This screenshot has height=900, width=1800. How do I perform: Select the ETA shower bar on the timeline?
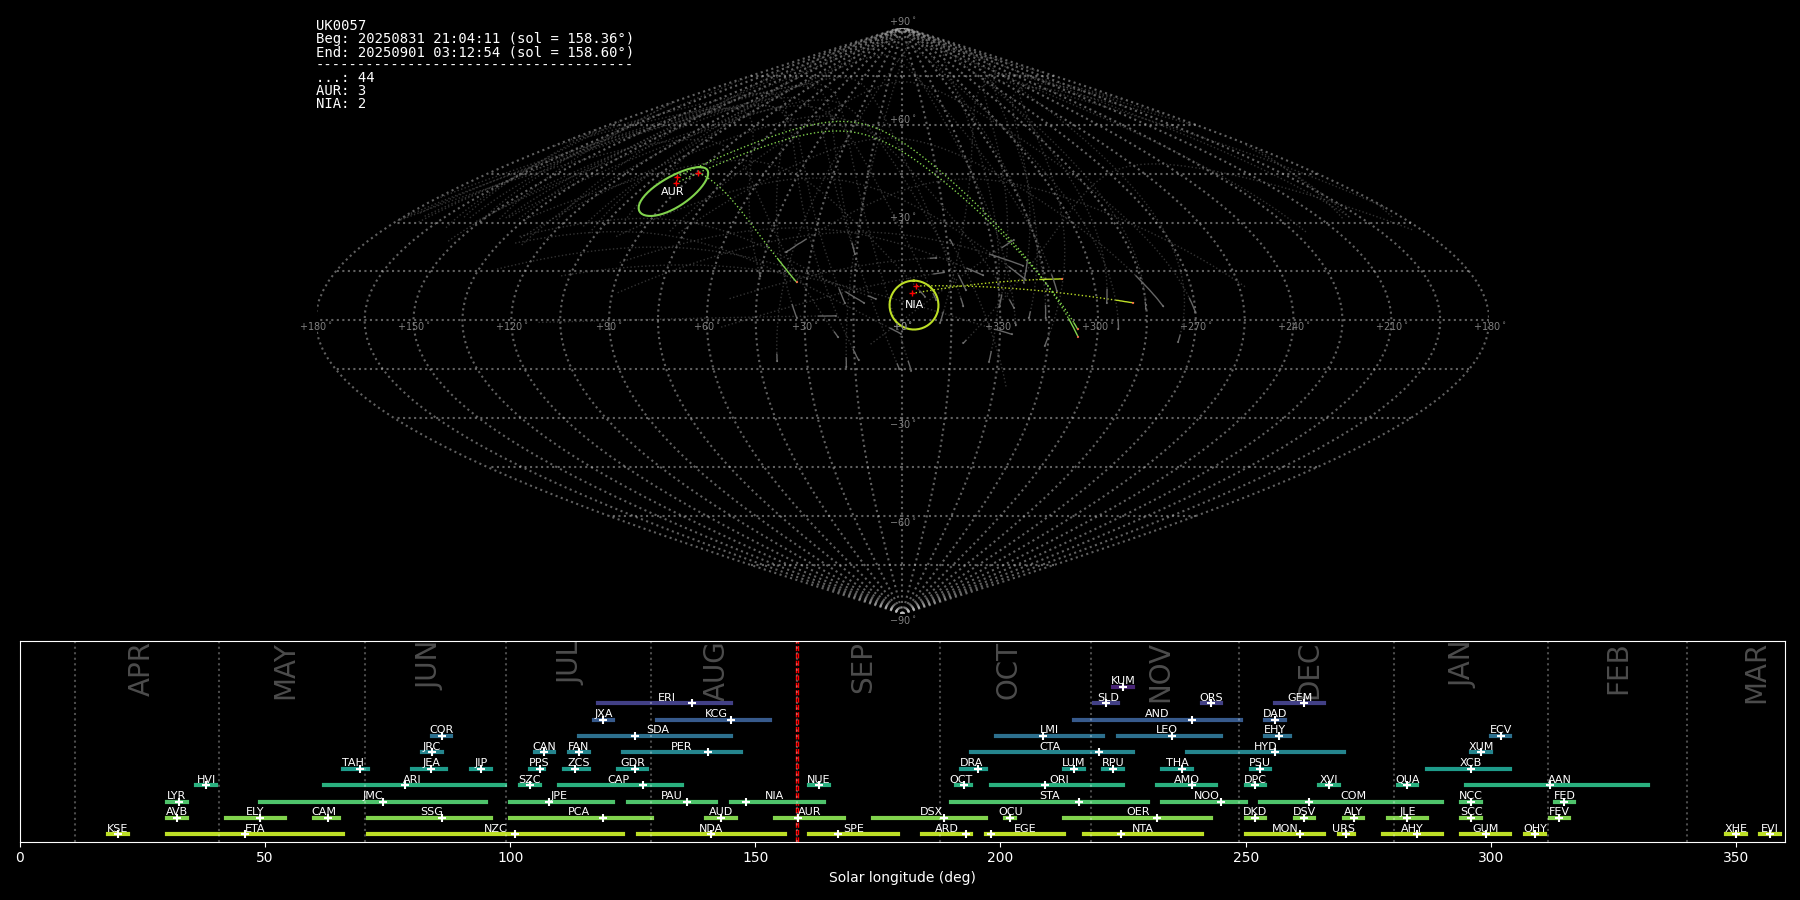click(255, 834)
